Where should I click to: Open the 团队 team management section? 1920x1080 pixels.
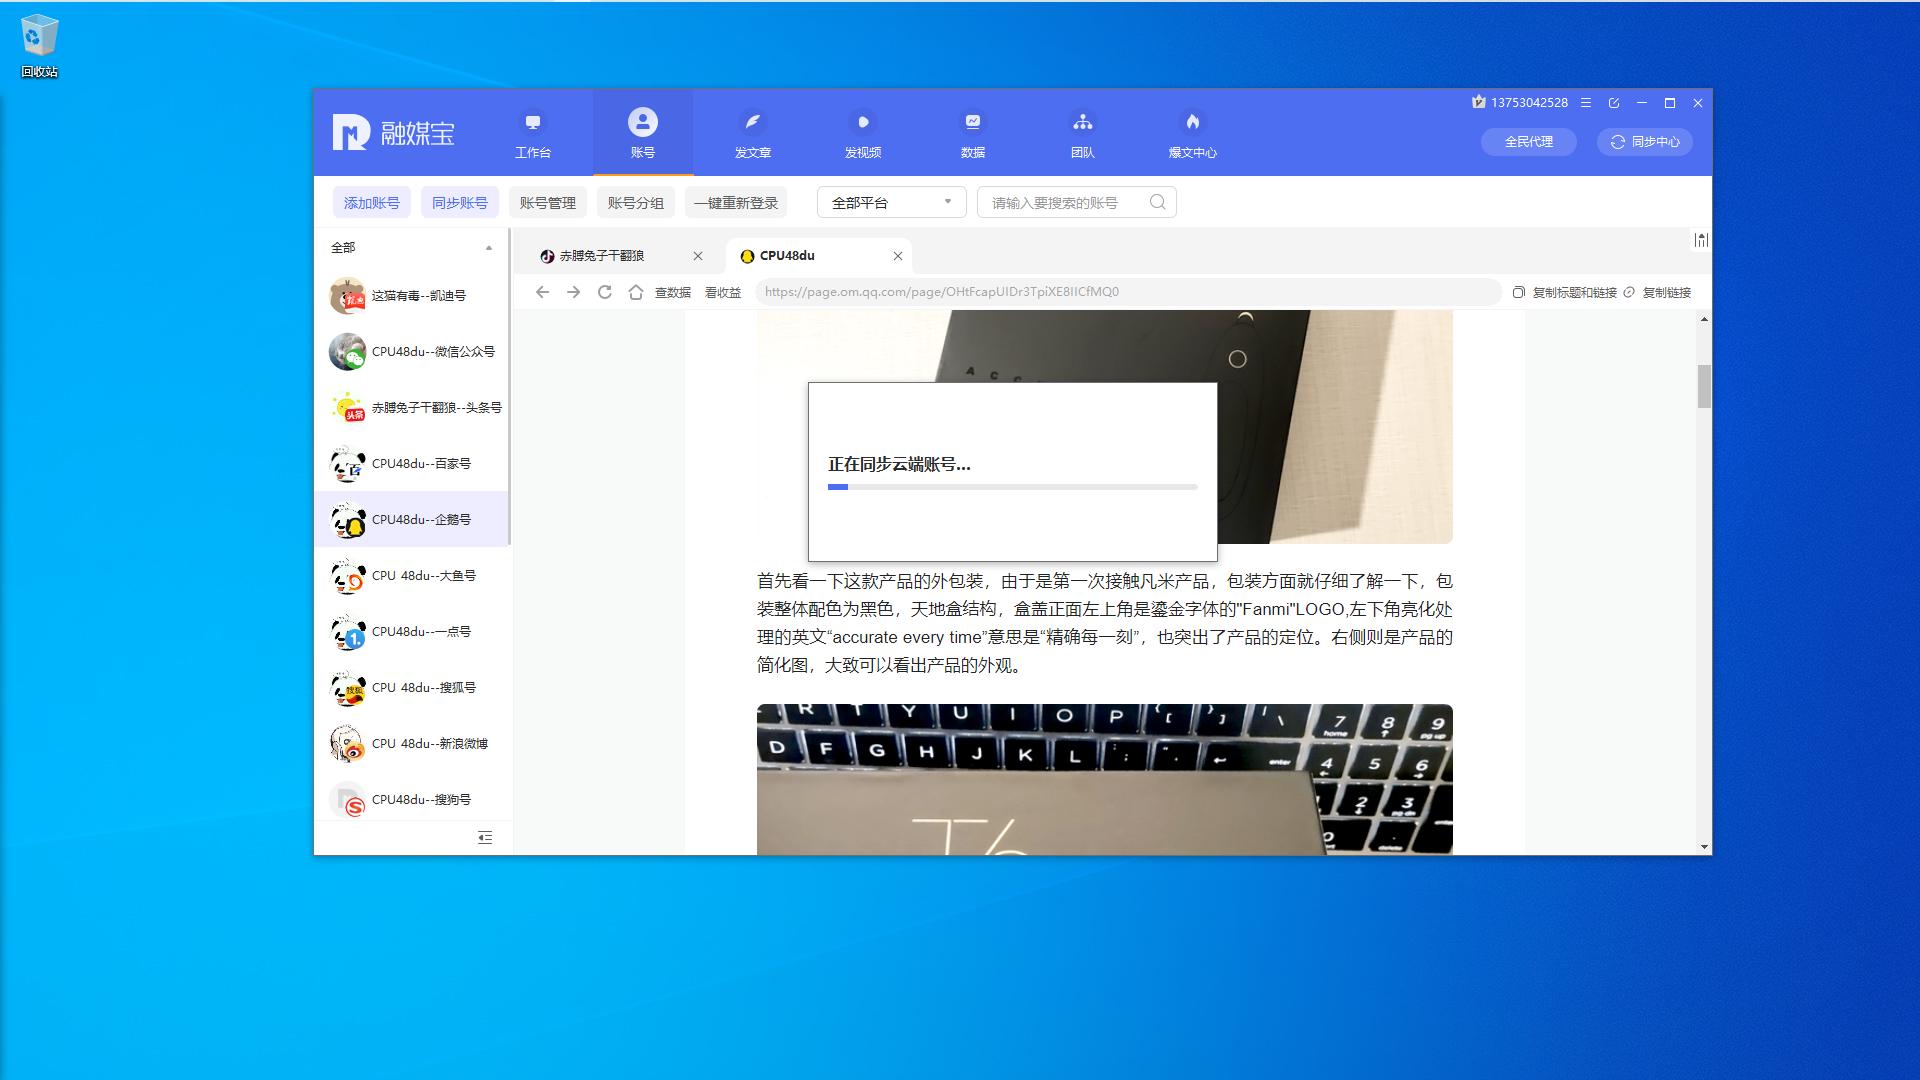(1082, 133)
